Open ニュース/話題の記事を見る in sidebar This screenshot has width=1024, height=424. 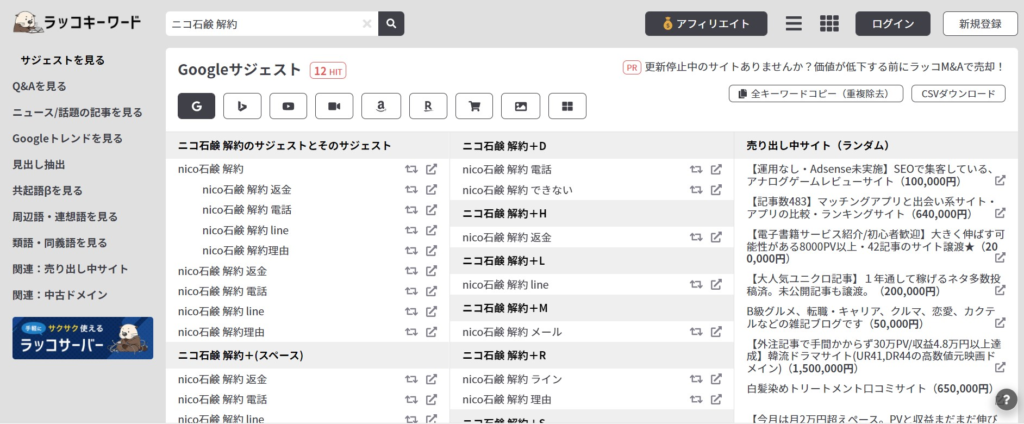click(x=77, y=112)
